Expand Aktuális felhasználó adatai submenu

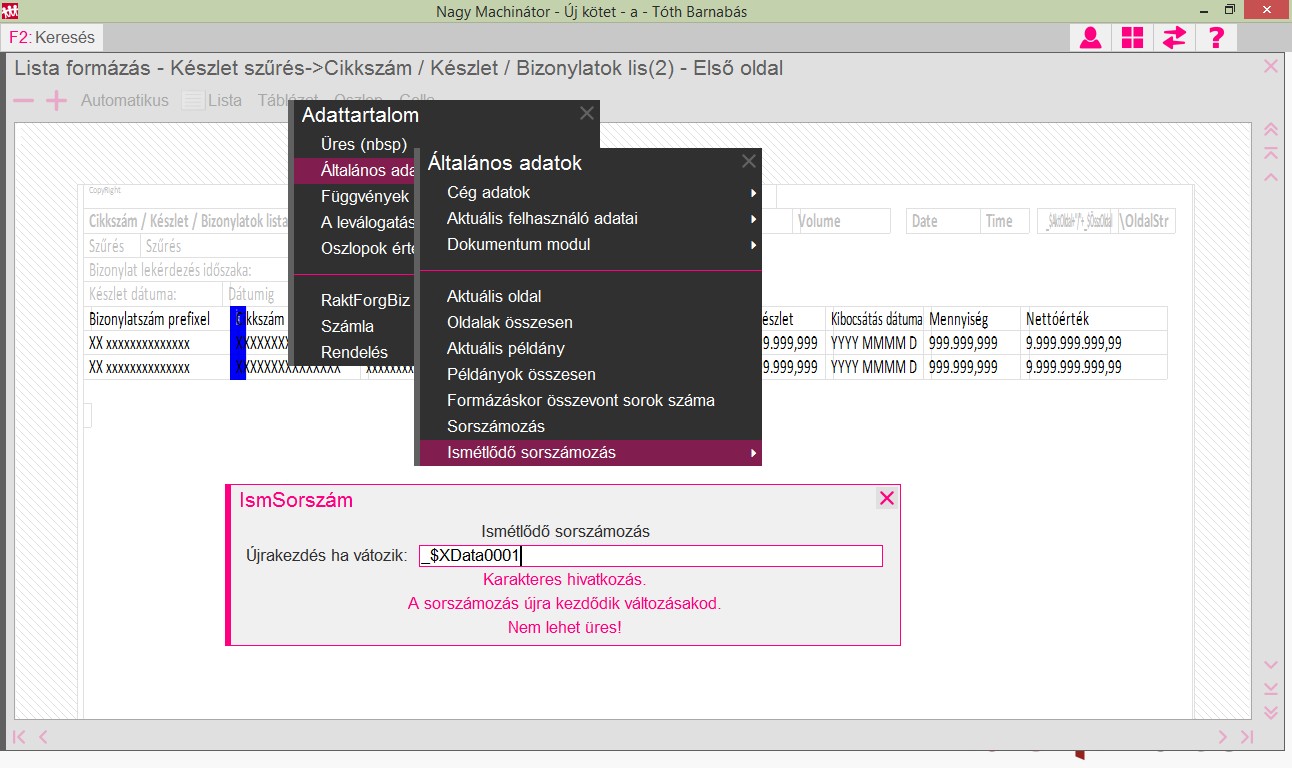pos(591,218)
